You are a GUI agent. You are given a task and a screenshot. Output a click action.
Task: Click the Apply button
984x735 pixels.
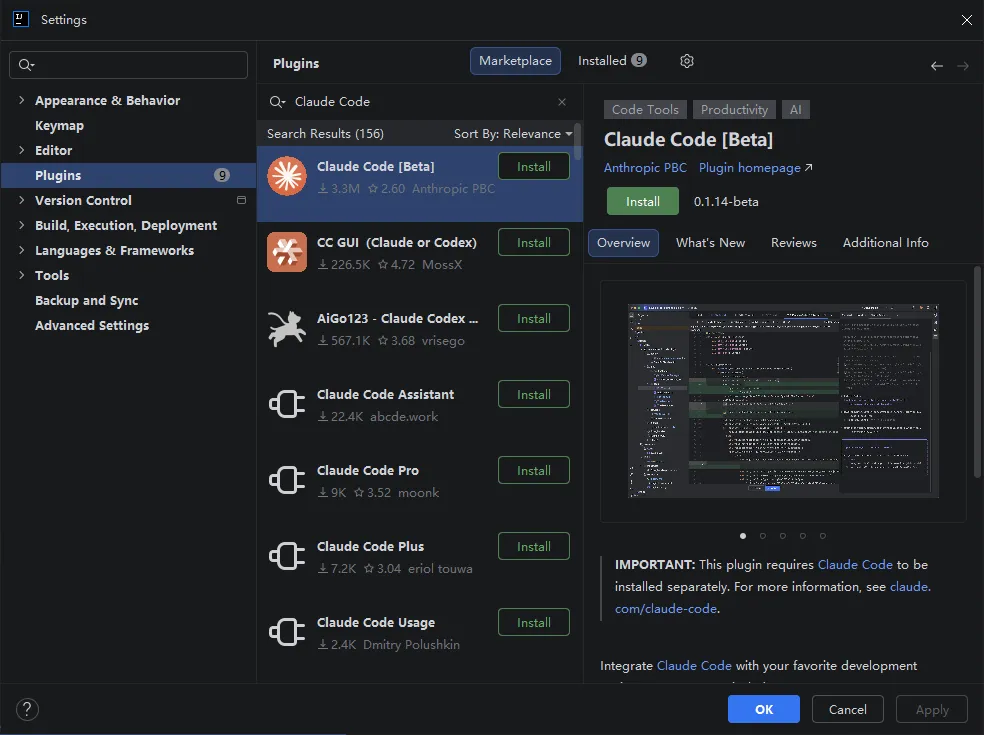[x=932, y=709]
